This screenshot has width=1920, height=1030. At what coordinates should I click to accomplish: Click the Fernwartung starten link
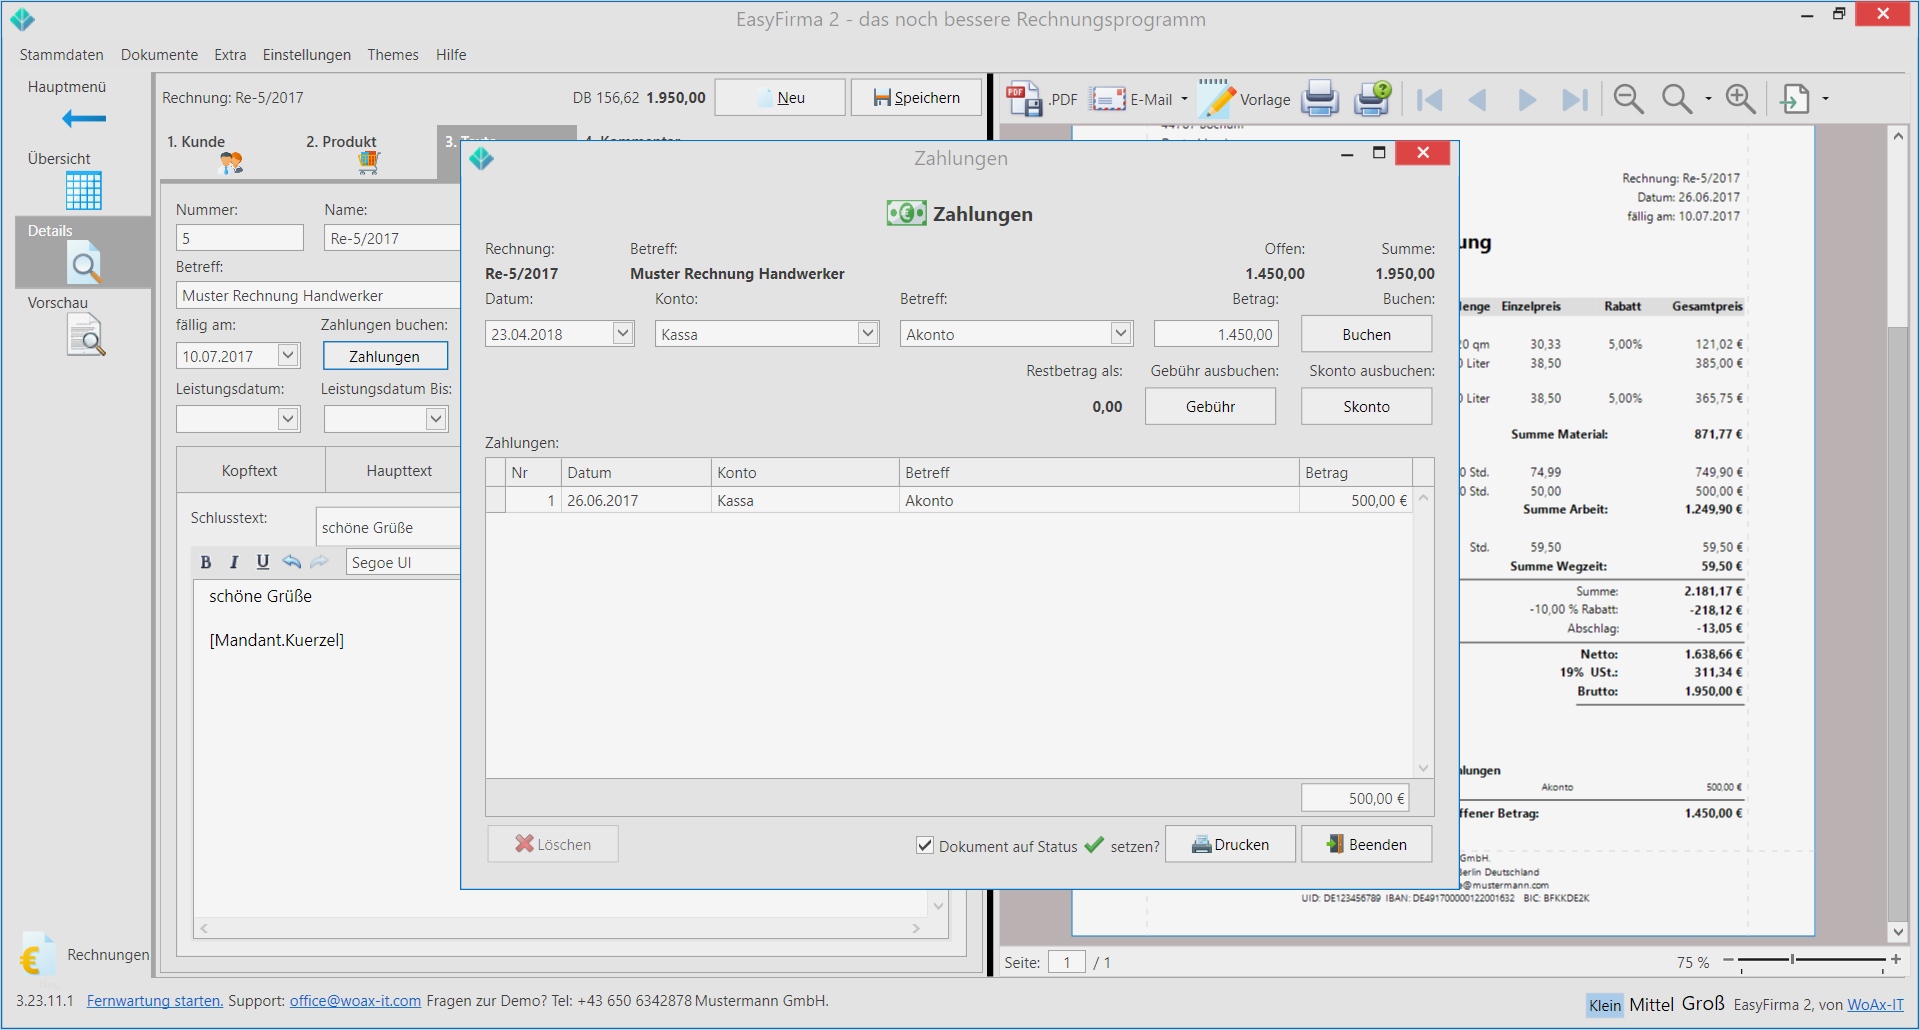[154, 1001]
